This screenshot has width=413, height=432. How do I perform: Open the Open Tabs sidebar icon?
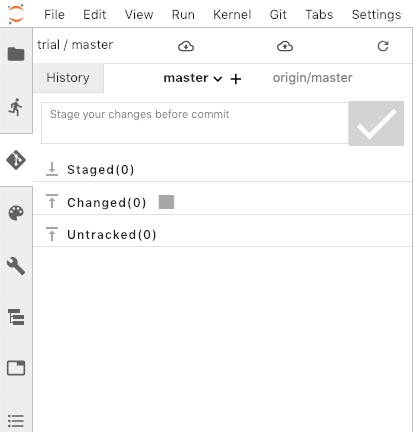tap(16, 368)
